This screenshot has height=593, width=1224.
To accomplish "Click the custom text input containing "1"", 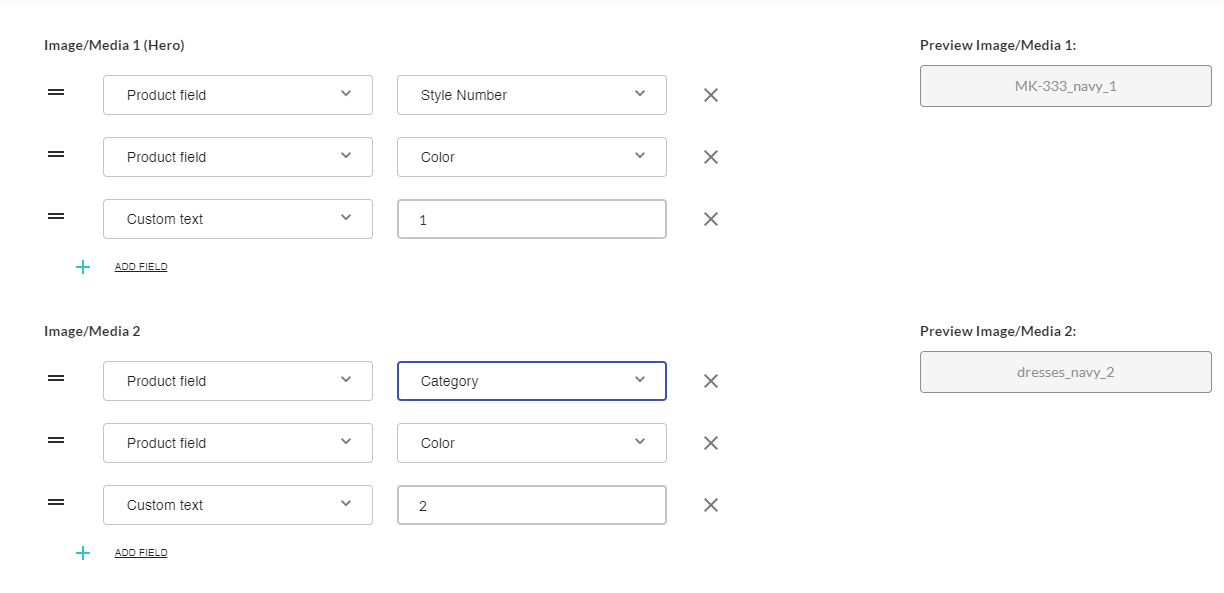I will pyautogui.click(x=531, y=219).
